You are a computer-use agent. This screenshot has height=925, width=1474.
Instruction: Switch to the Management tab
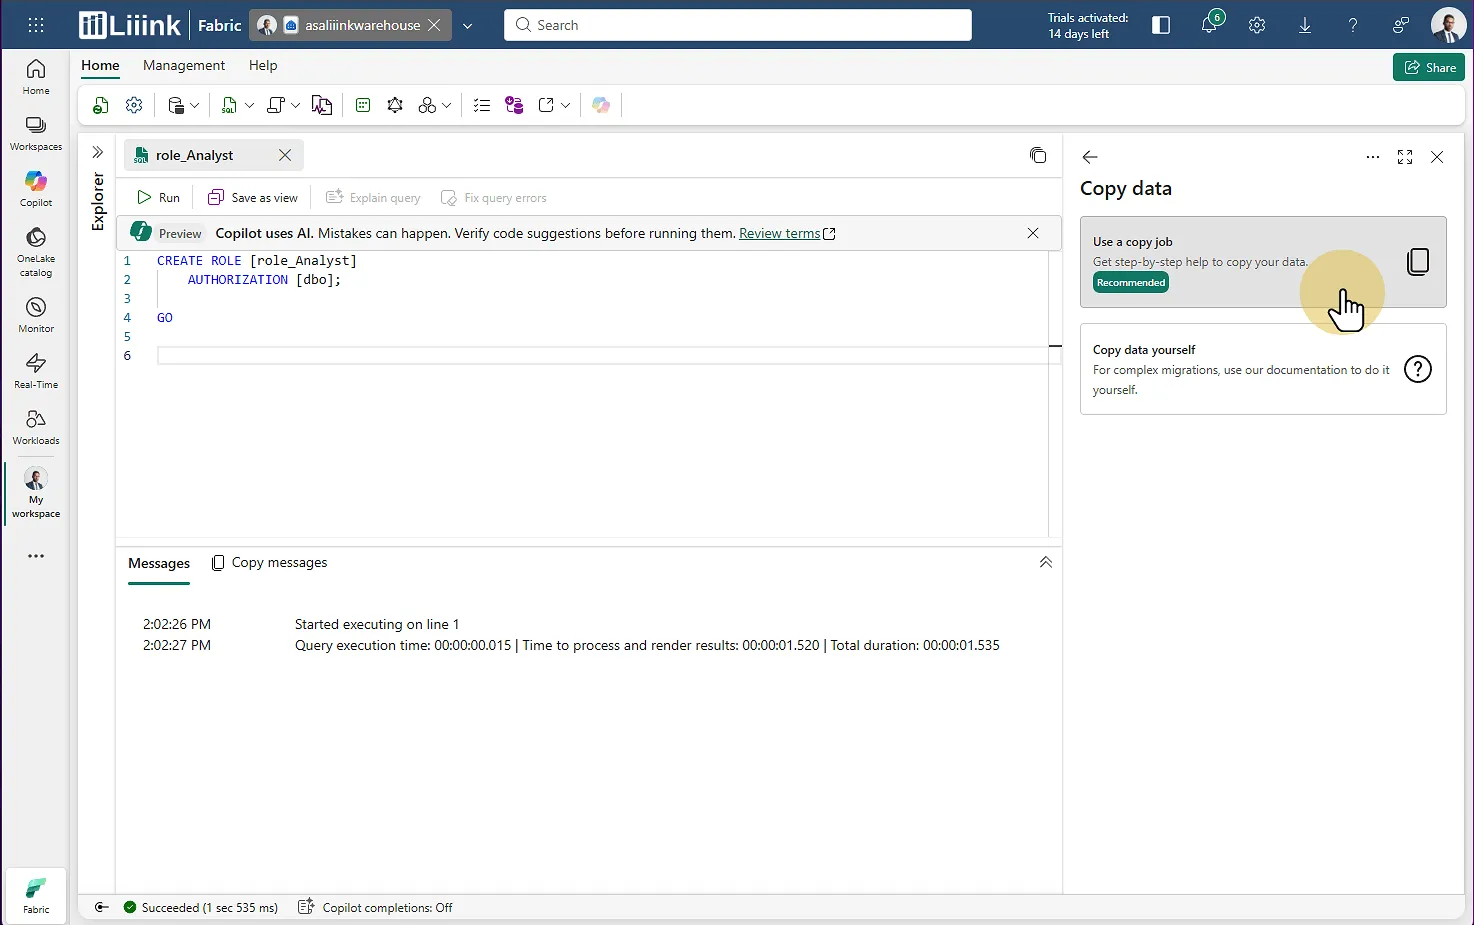[x=184, y=65]
